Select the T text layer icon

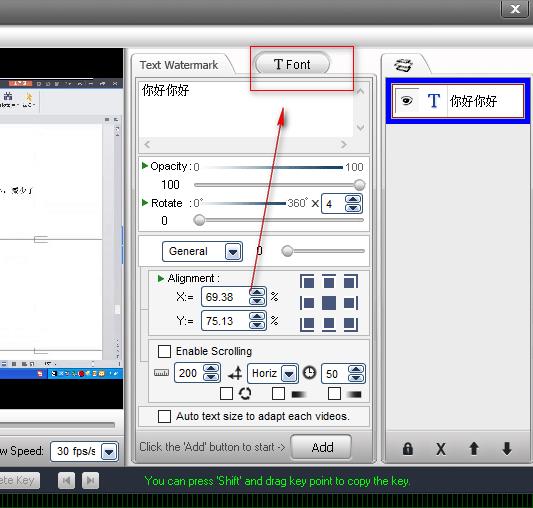point(434,101)
